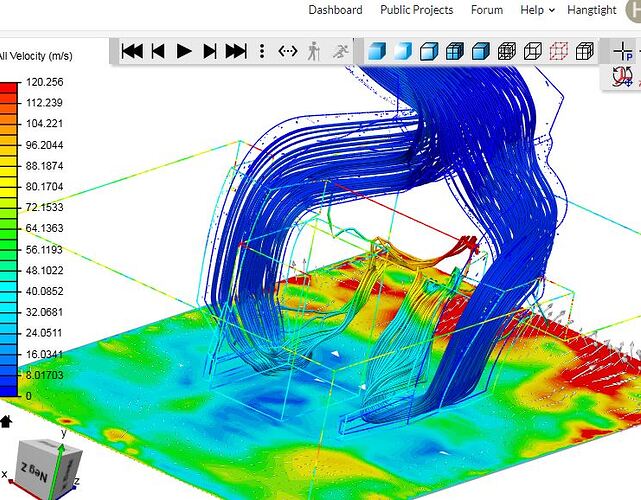This screenshot has width=641, height=500.
Task: Step back one frame
Action: pyautogui.click(x=158, y=51)
